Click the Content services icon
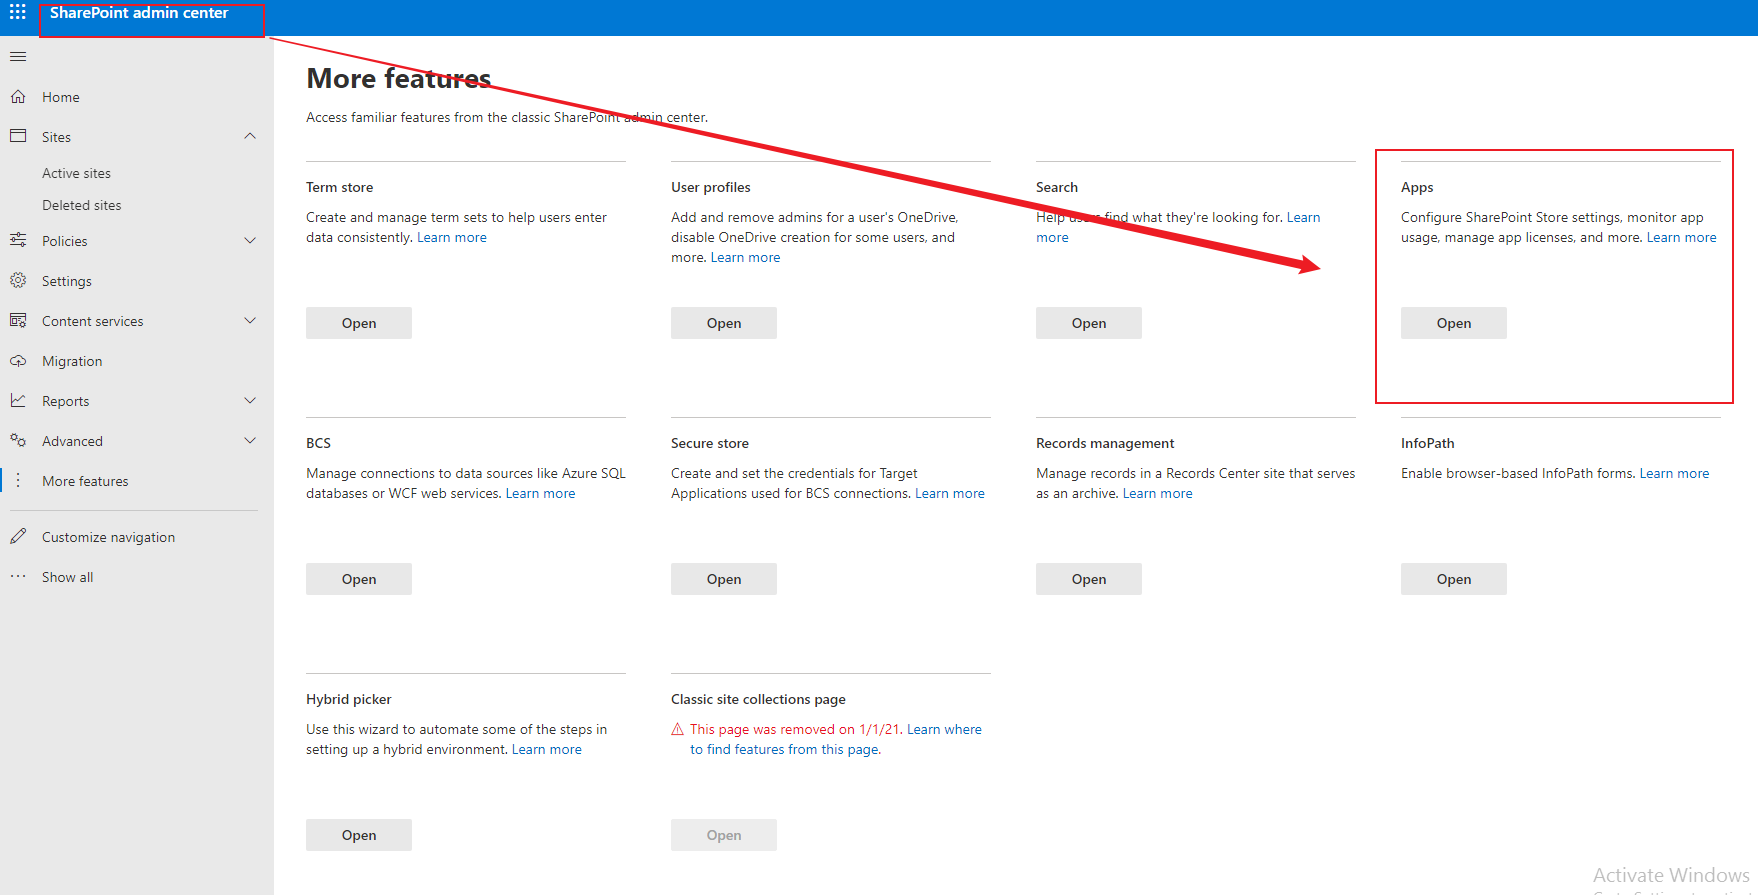1758x895 pixels. coord(18,320)
